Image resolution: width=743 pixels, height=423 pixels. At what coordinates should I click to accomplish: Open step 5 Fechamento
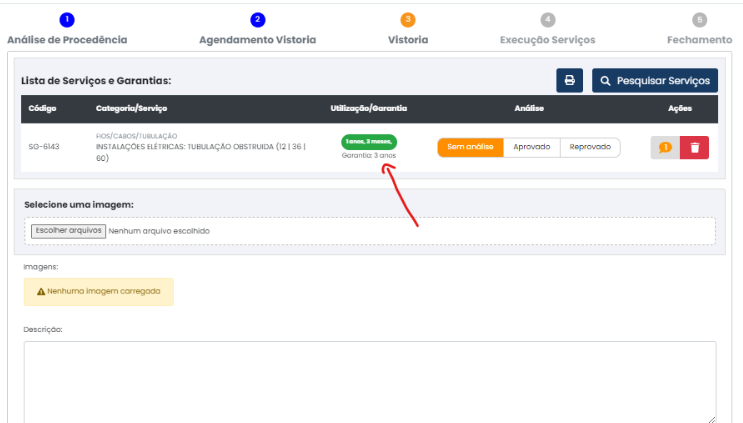pyautogui.click(x=699, y=29)
